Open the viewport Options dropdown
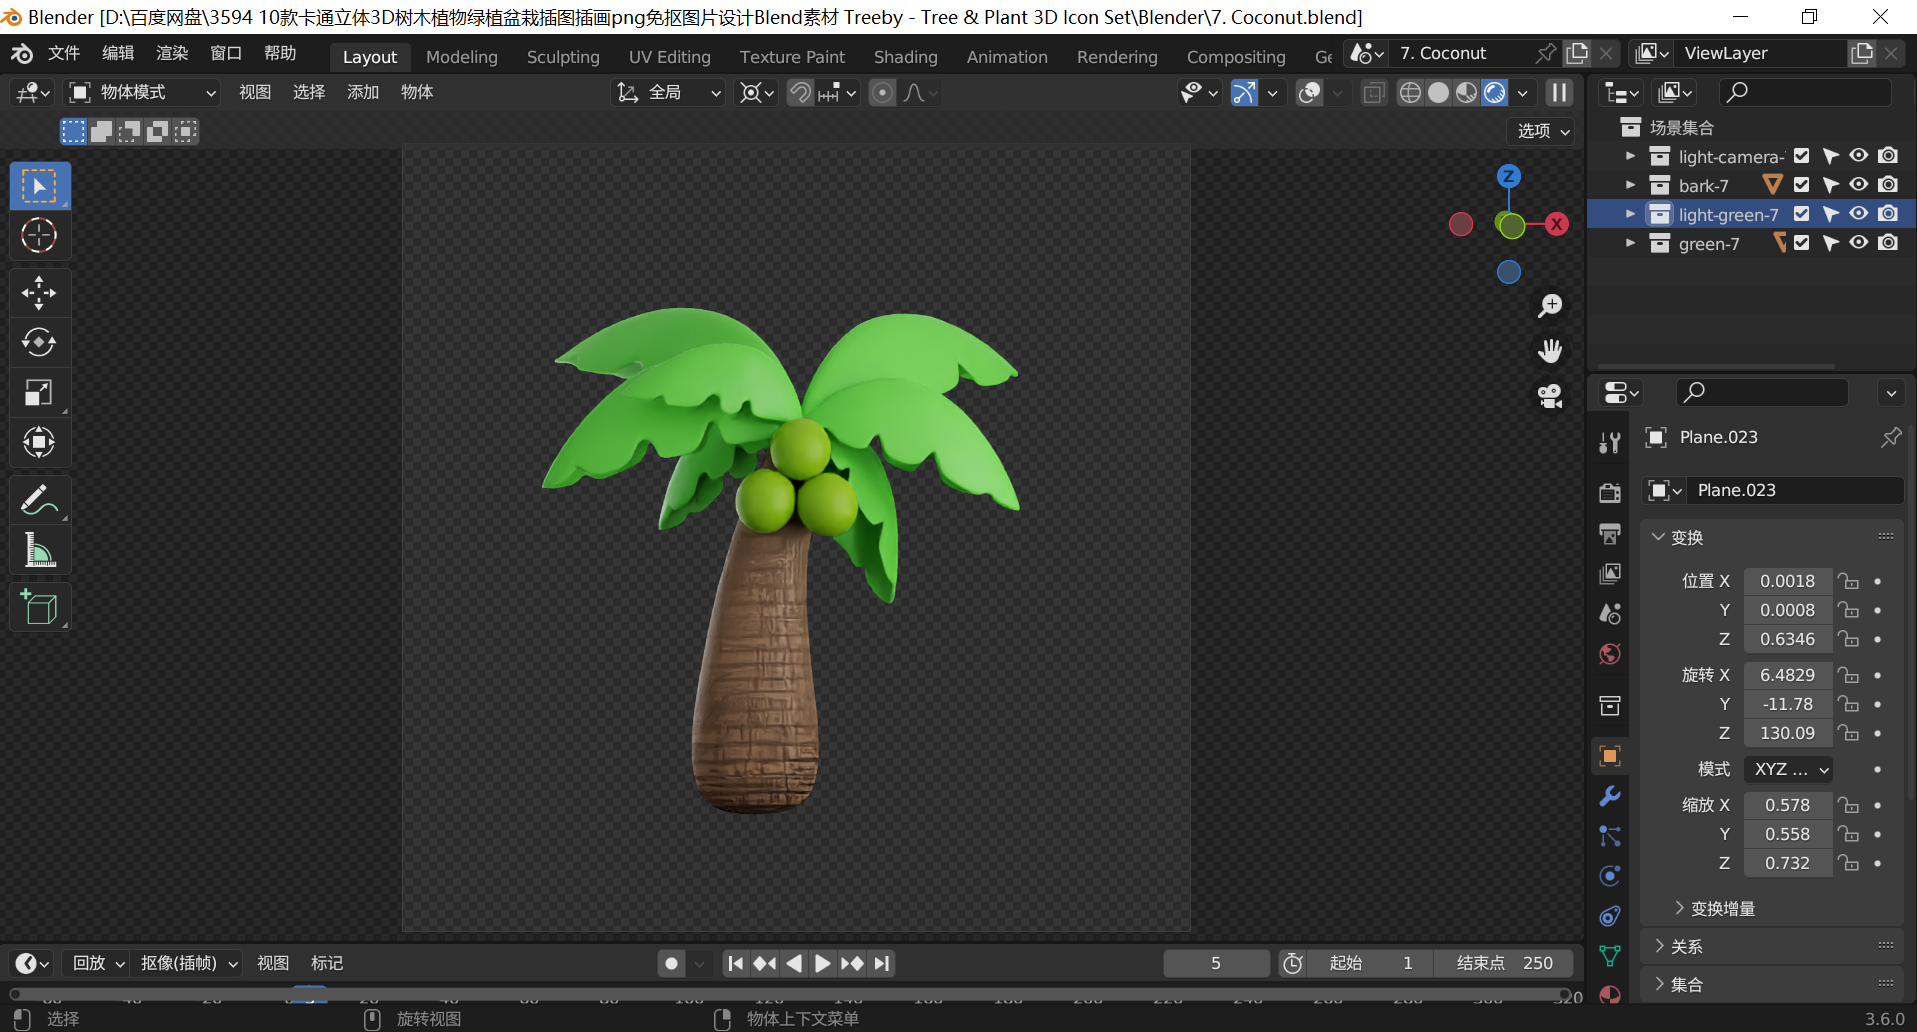Viewport: 1917px width, 1032px height. pyautogui.click(x=1543, y=131)
